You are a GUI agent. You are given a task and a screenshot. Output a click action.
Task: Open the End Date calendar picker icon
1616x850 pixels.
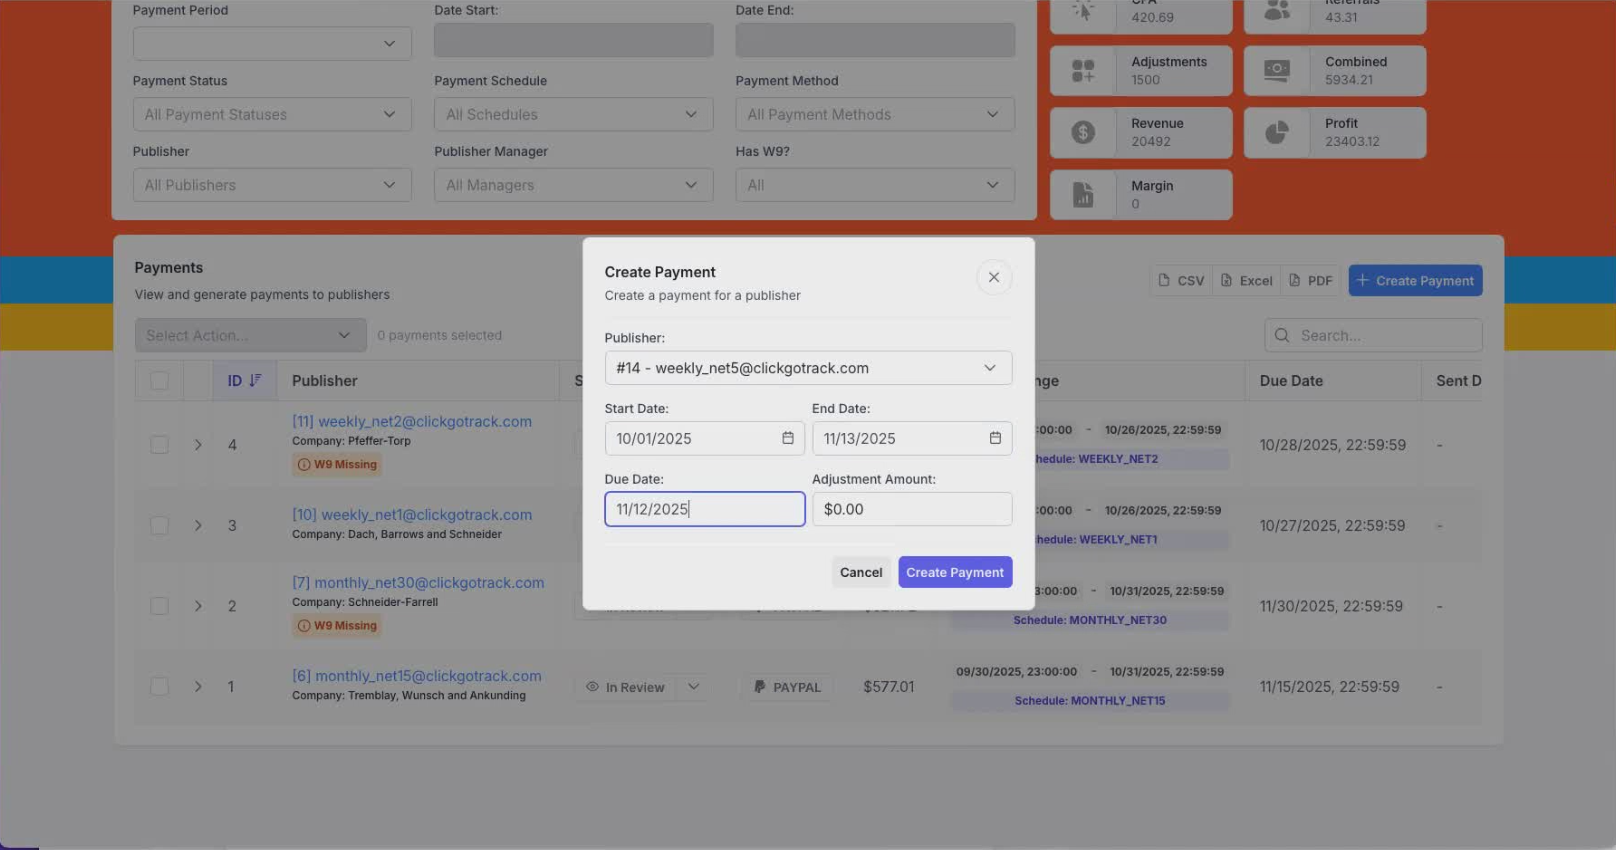[x=995, y=438]
